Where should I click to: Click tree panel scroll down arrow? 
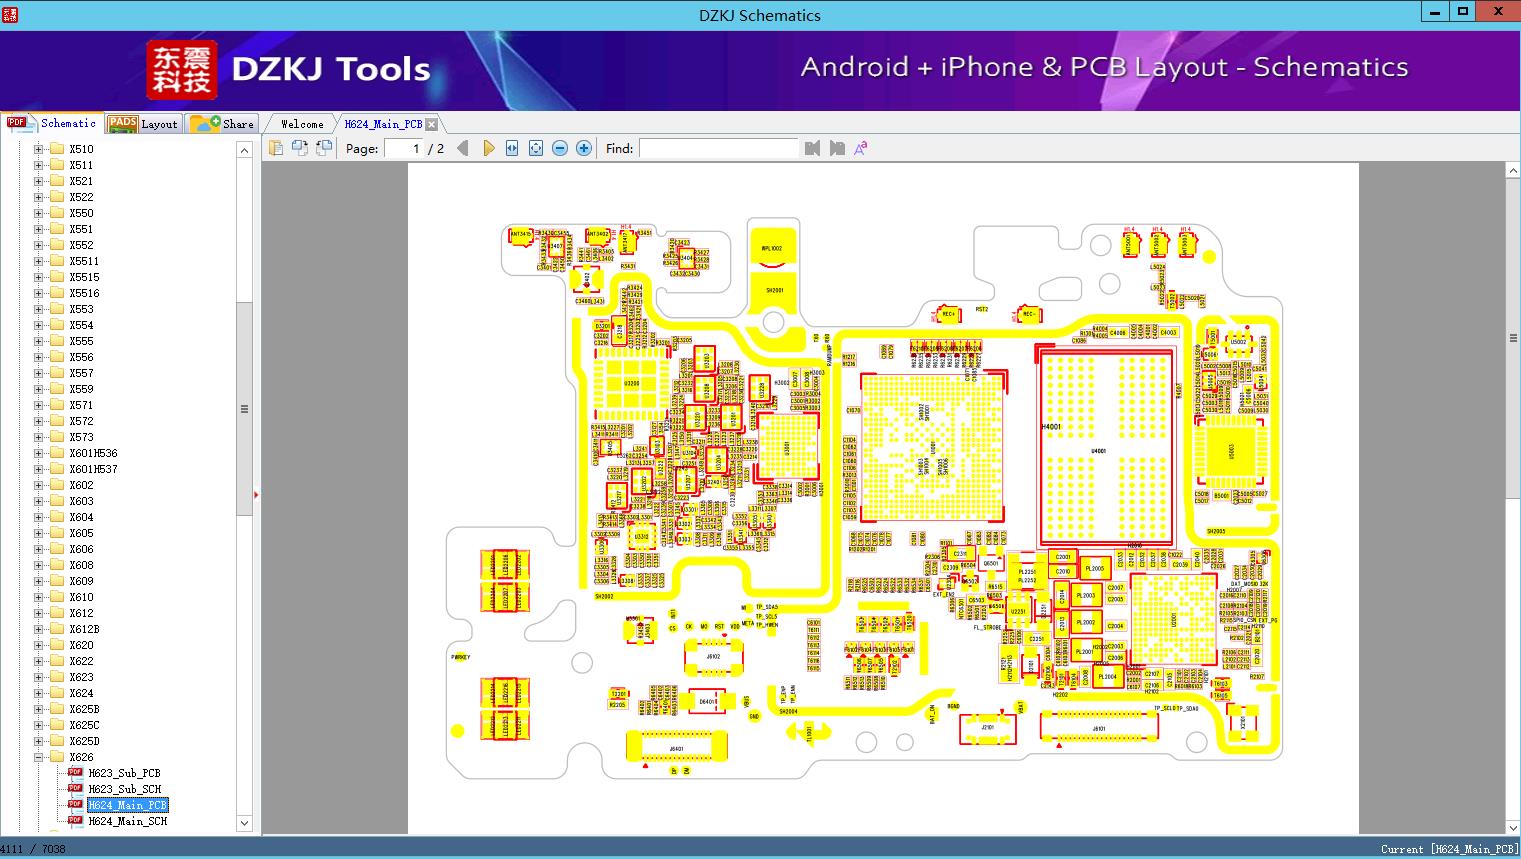click(x=244, y=823)
